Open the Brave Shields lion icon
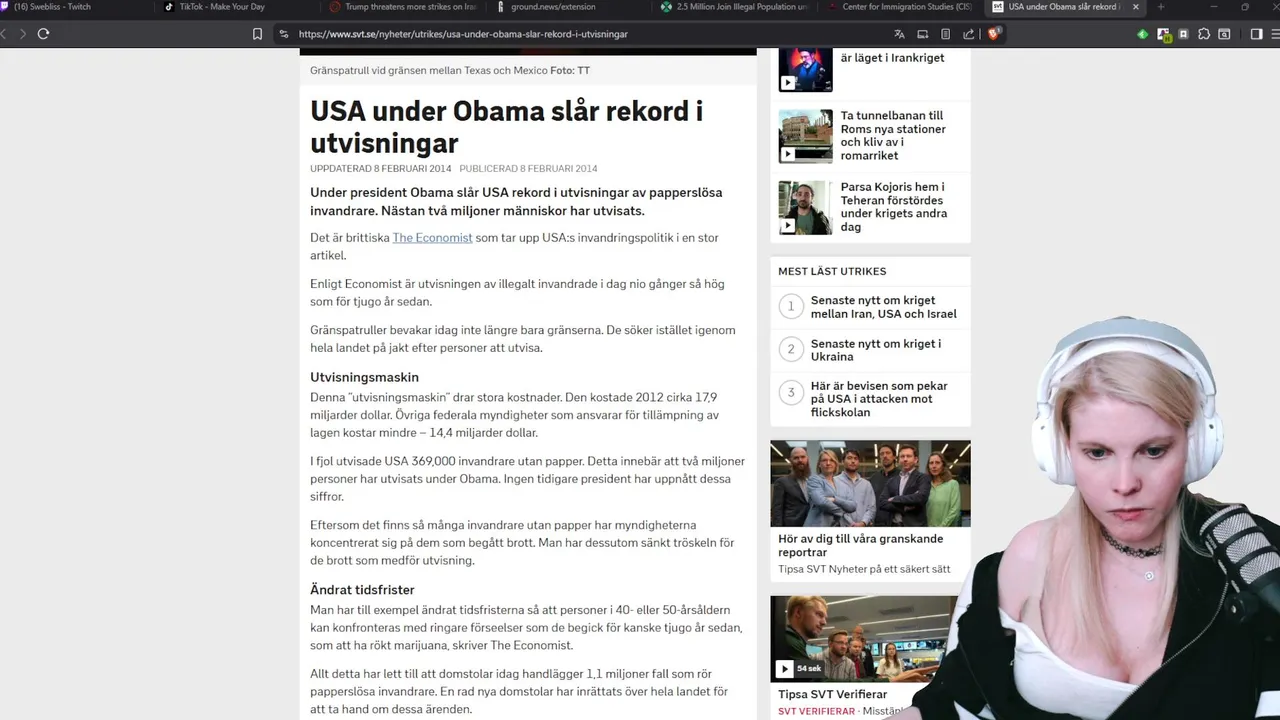The height and width of the screenshot is (720, 1280). (994, 33)
